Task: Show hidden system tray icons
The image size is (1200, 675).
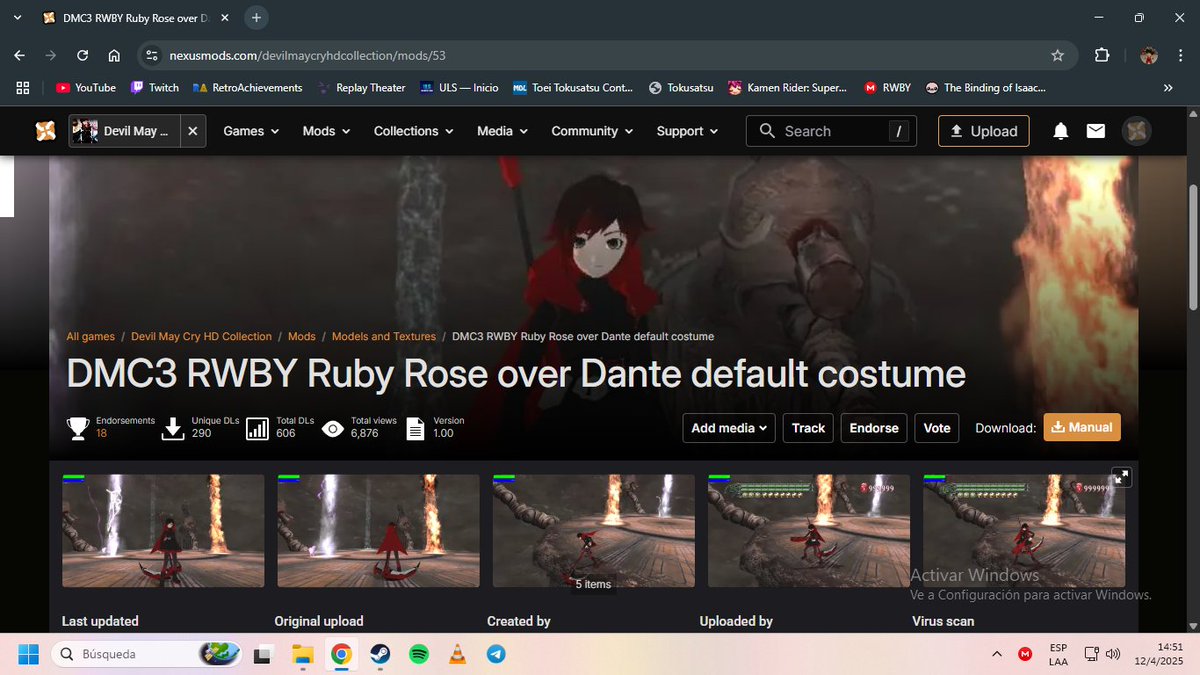Action: (996, 654)
